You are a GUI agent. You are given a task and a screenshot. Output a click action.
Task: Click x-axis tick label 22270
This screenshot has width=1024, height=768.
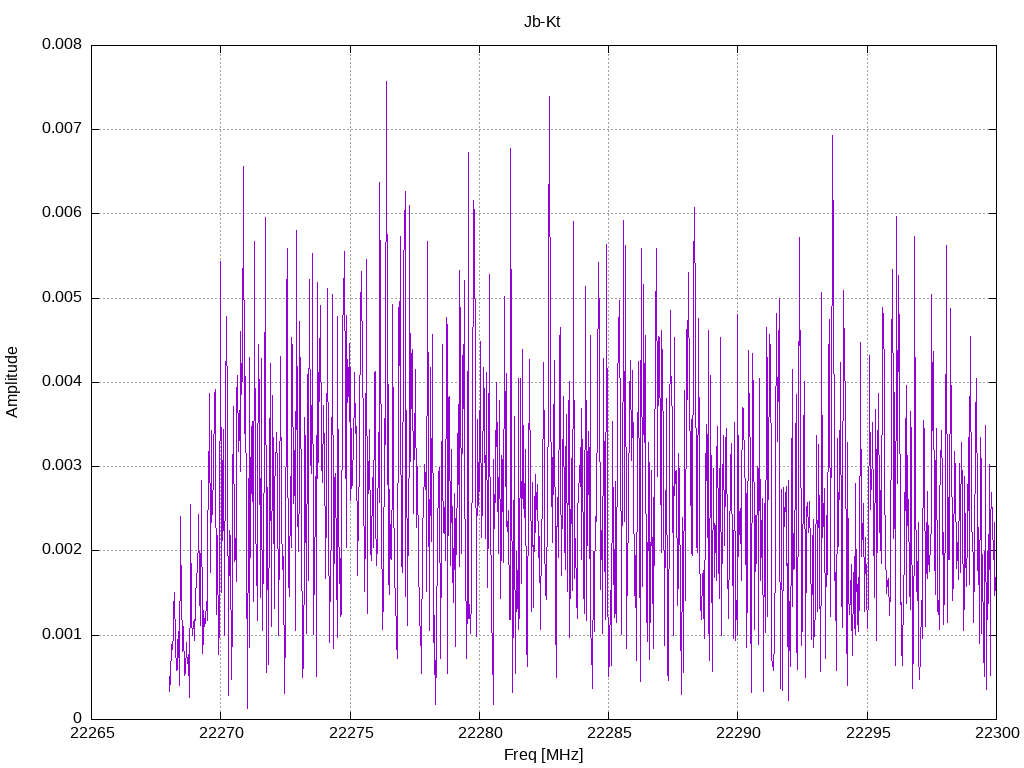(221, 733)
